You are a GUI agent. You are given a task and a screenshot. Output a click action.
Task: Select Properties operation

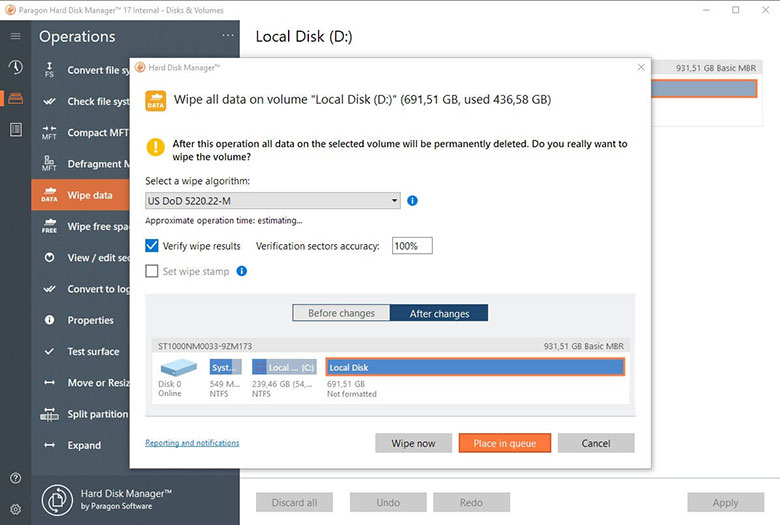point(81,320)
